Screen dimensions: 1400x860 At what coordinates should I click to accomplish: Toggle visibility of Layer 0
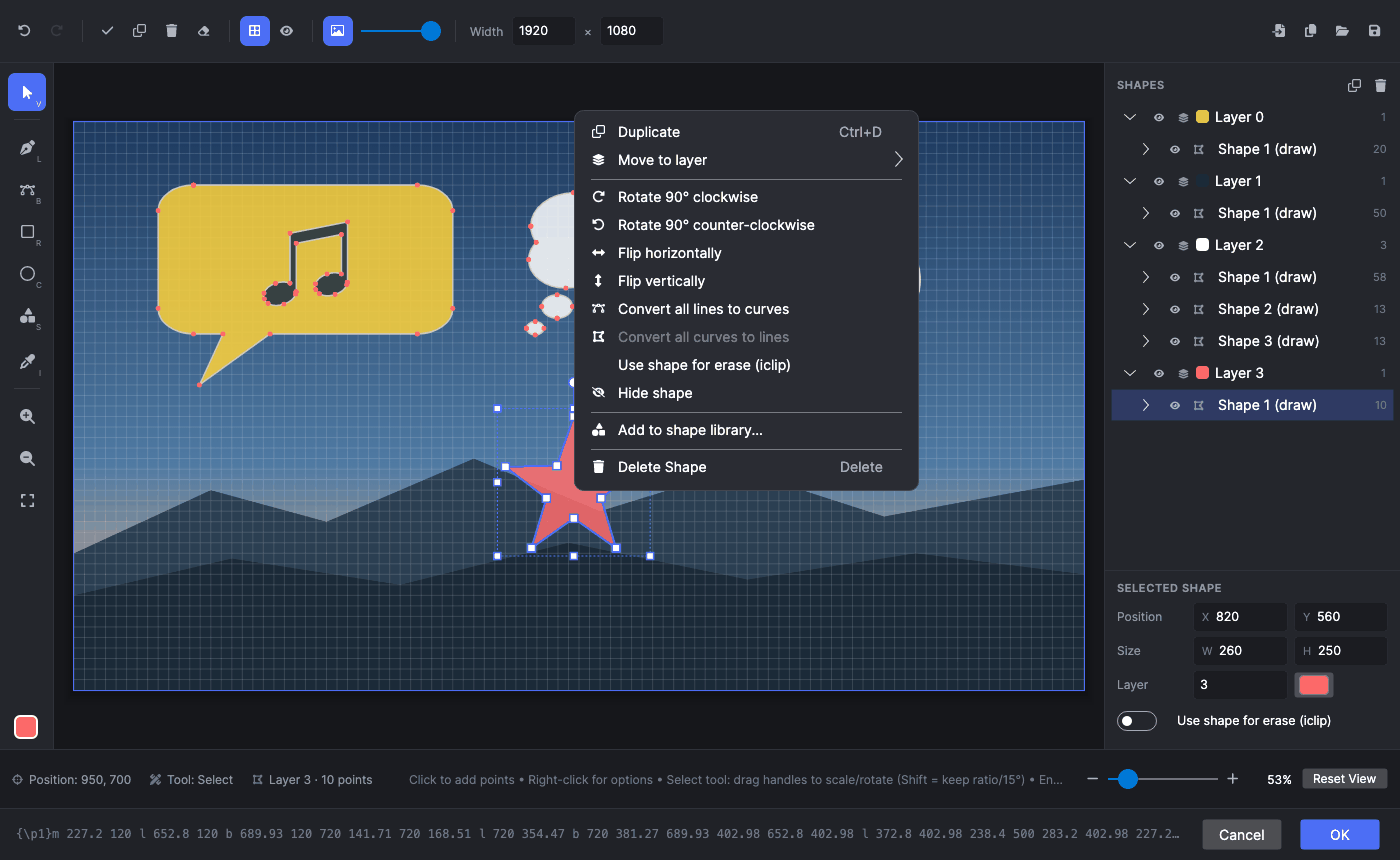[1159, 117]
